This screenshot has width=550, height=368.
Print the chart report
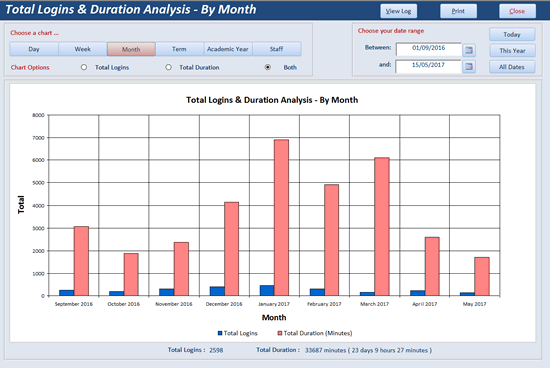[458, 11]
